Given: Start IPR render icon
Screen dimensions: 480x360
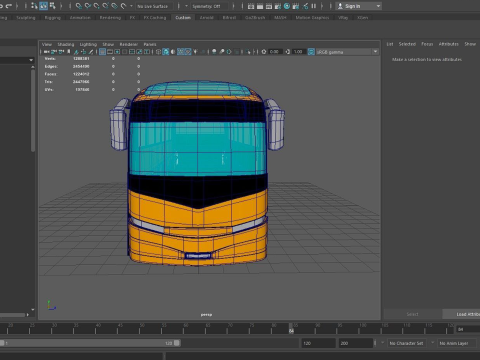Looking at the screenshot, I should pyautogui.click(x=269, y=6).
